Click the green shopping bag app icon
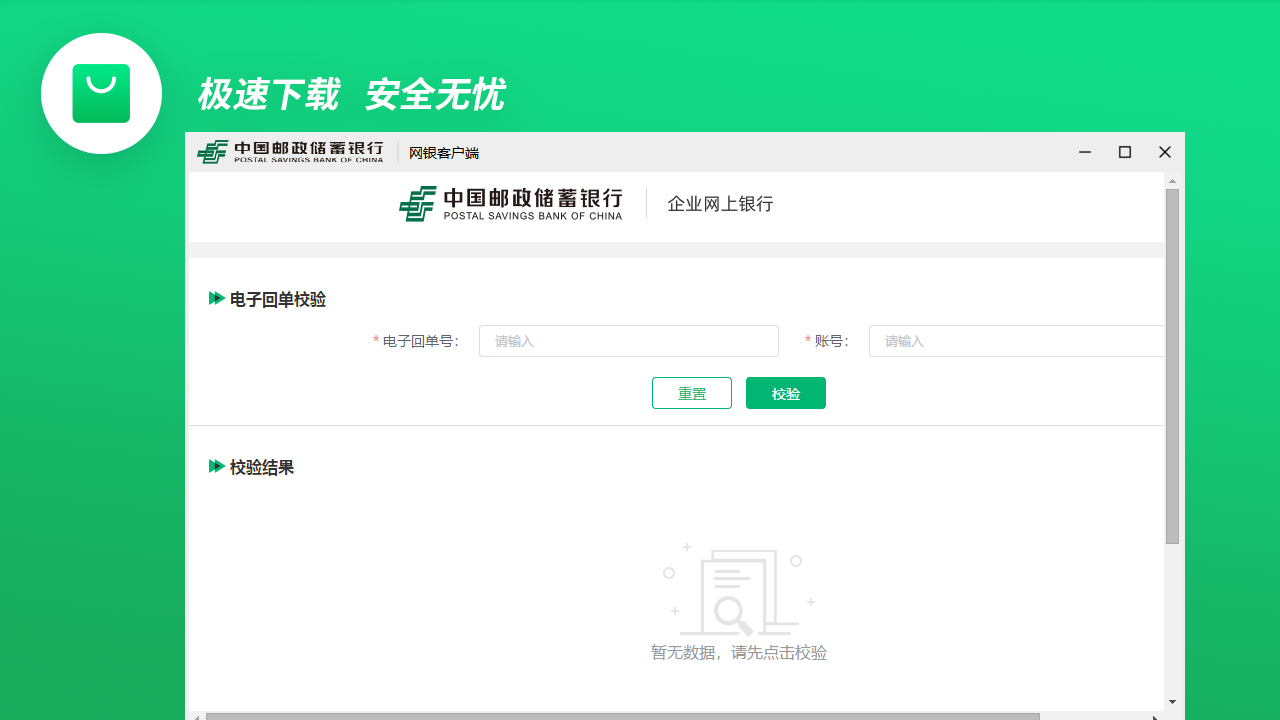 coord(101,93)
